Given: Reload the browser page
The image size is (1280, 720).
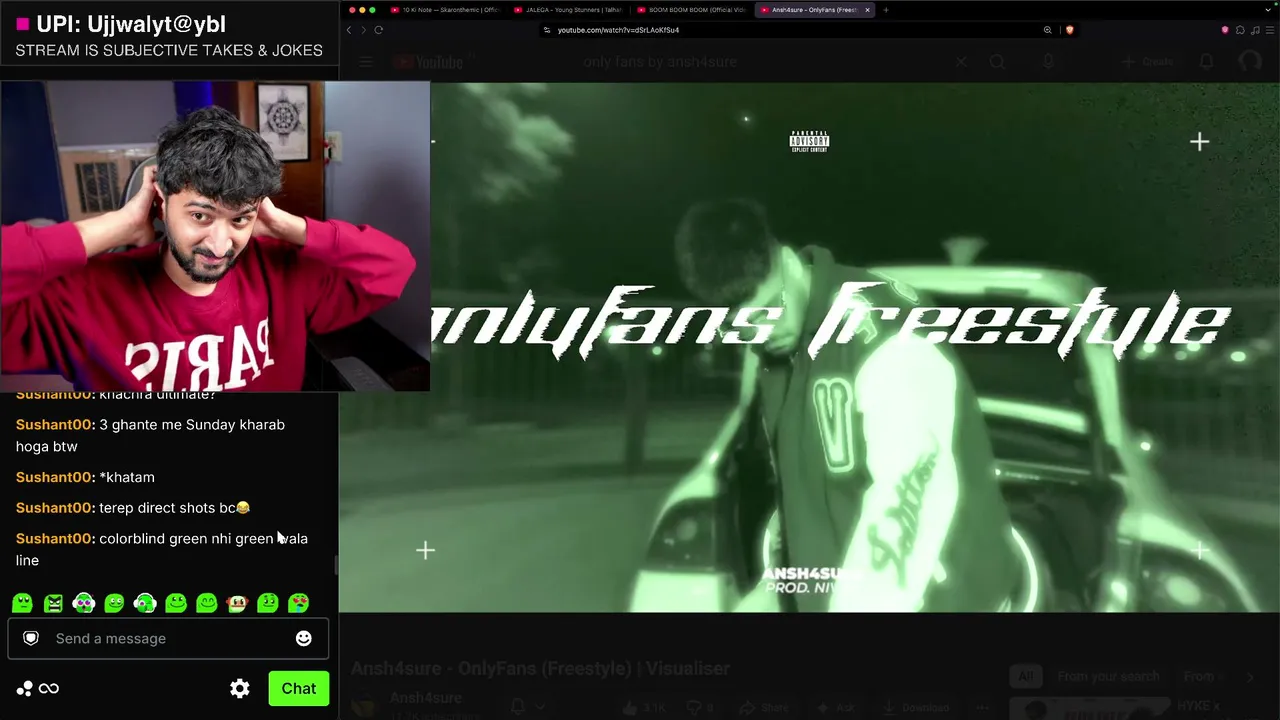Looking at the screenshot, I should point(379,30).
